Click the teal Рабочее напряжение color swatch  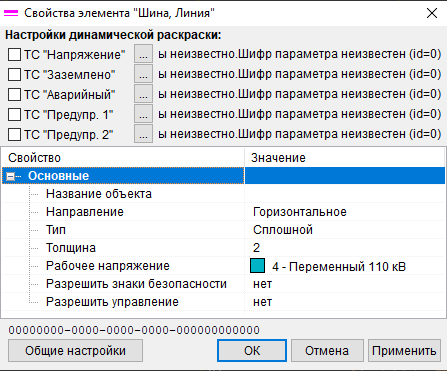point(257,266)
